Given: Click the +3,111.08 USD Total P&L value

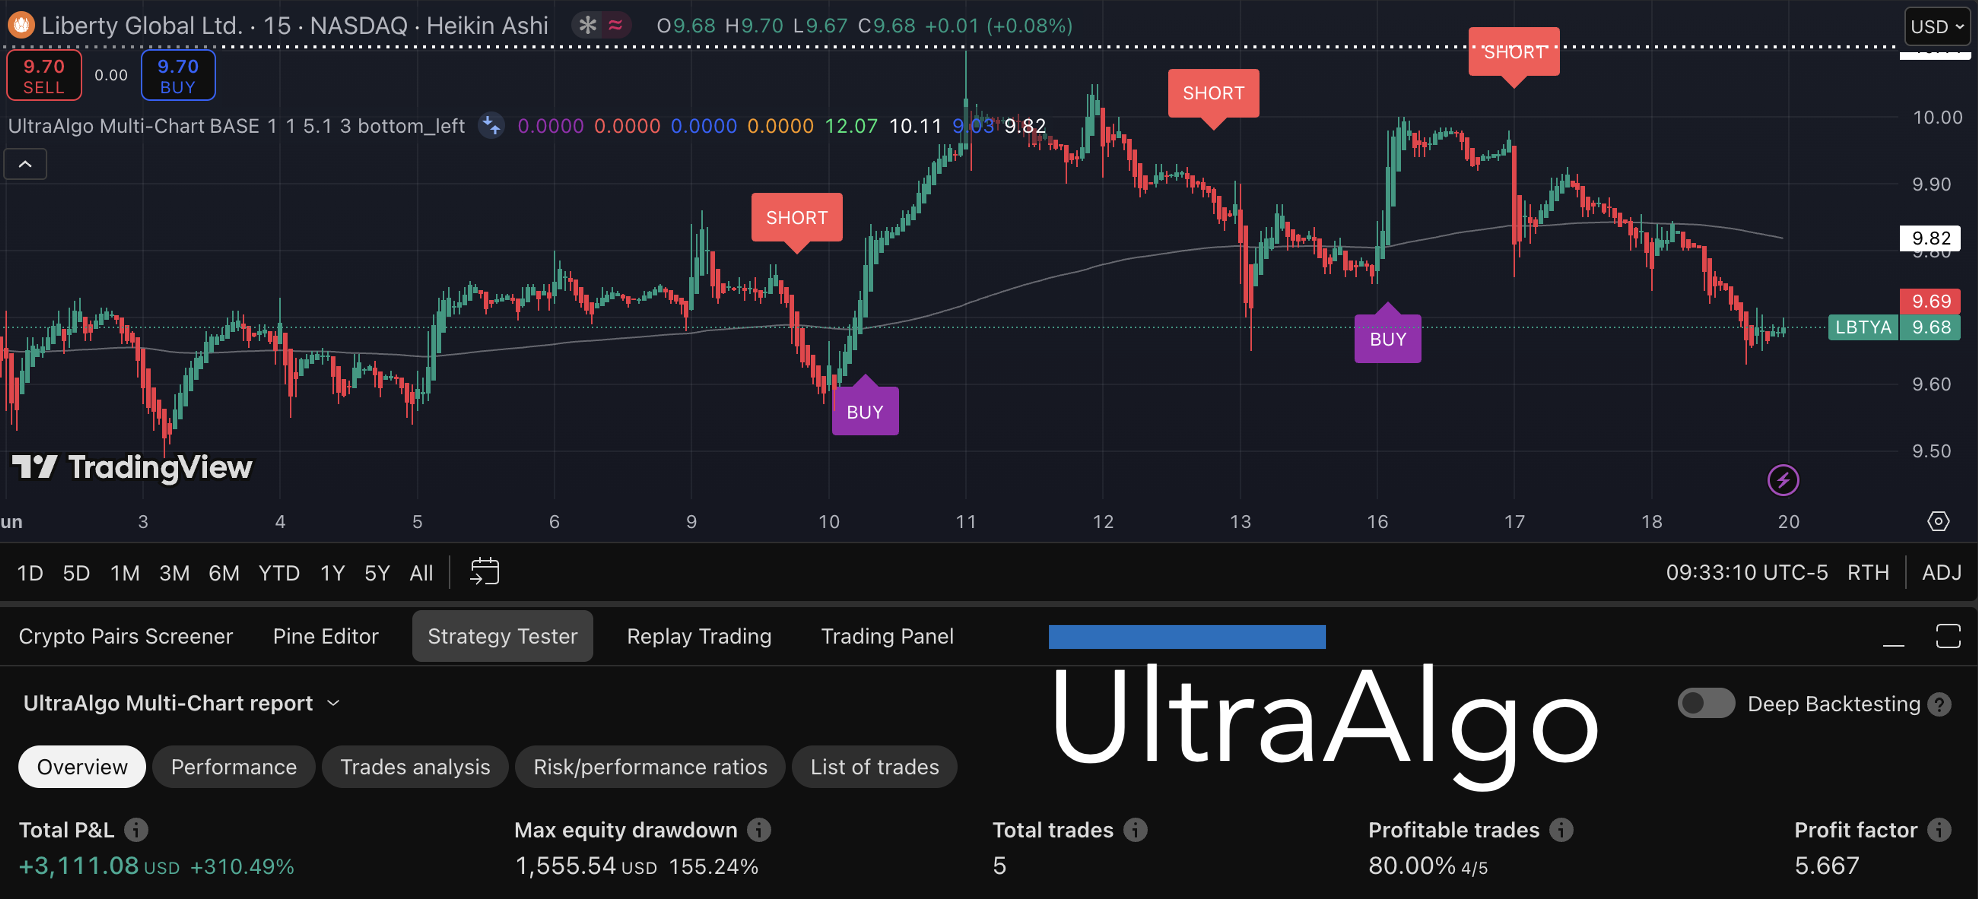Looking at the screenshot, I should coord(99,866).
